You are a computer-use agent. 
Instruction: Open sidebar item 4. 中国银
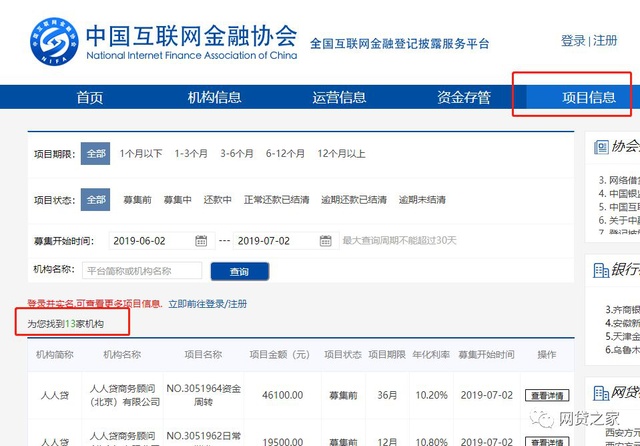(619, 193)
